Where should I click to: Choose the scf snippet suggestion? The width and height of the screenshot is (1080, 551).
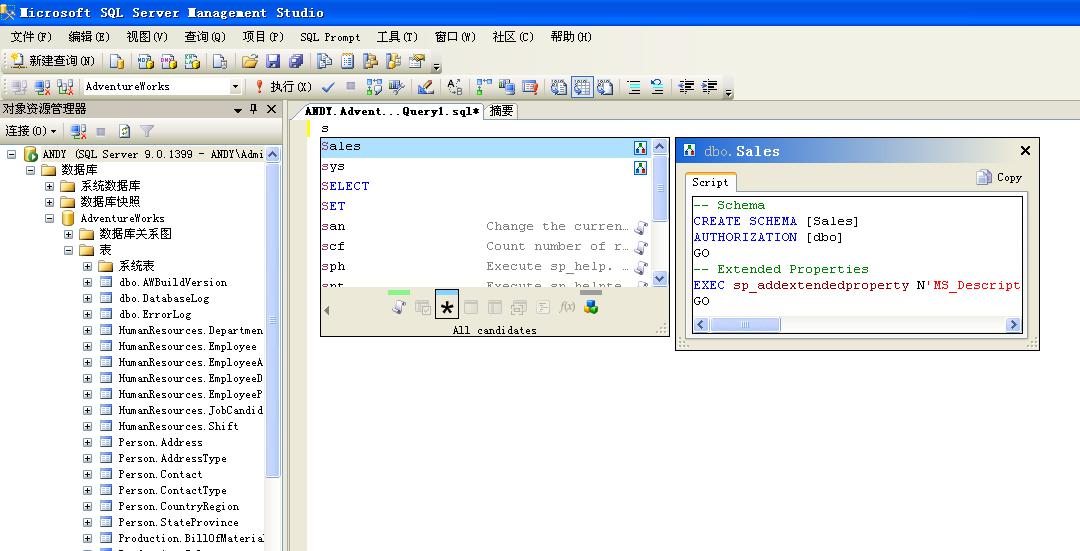(485, 247)
